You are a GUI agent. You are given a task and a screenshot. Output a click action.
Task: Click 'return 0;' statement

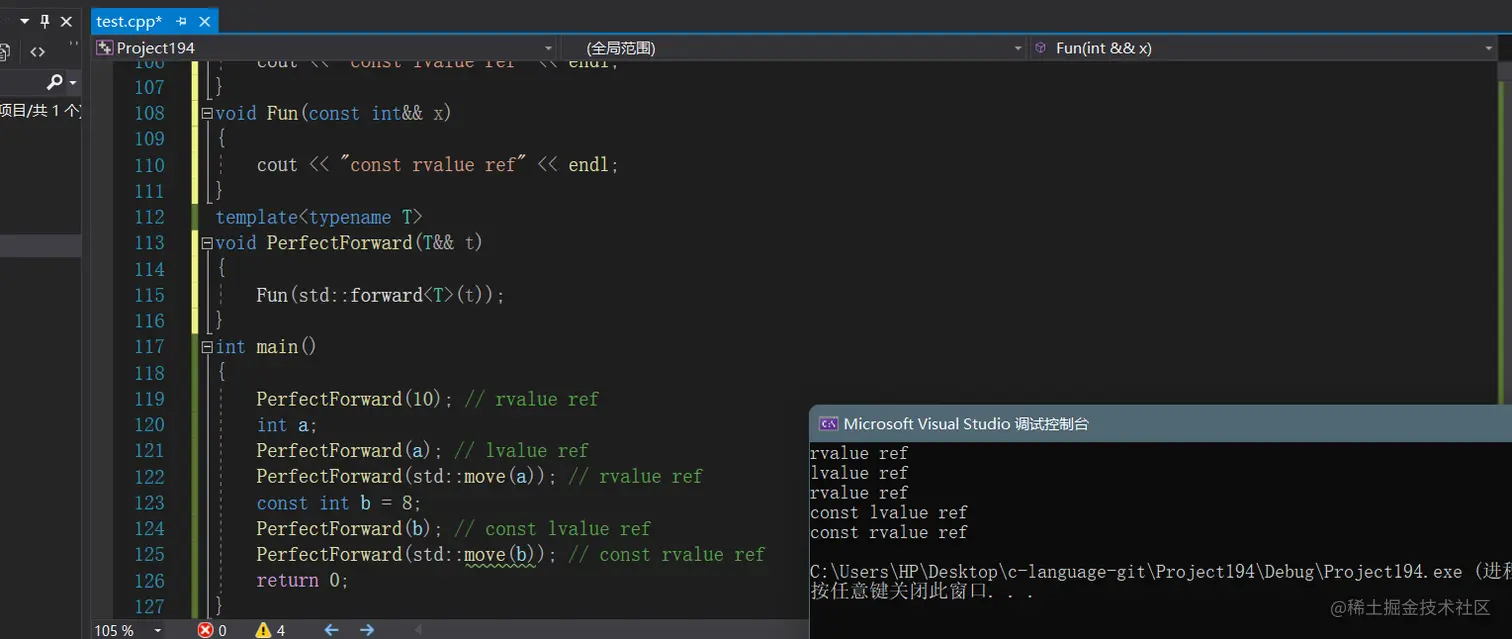[x=302, y=580]
